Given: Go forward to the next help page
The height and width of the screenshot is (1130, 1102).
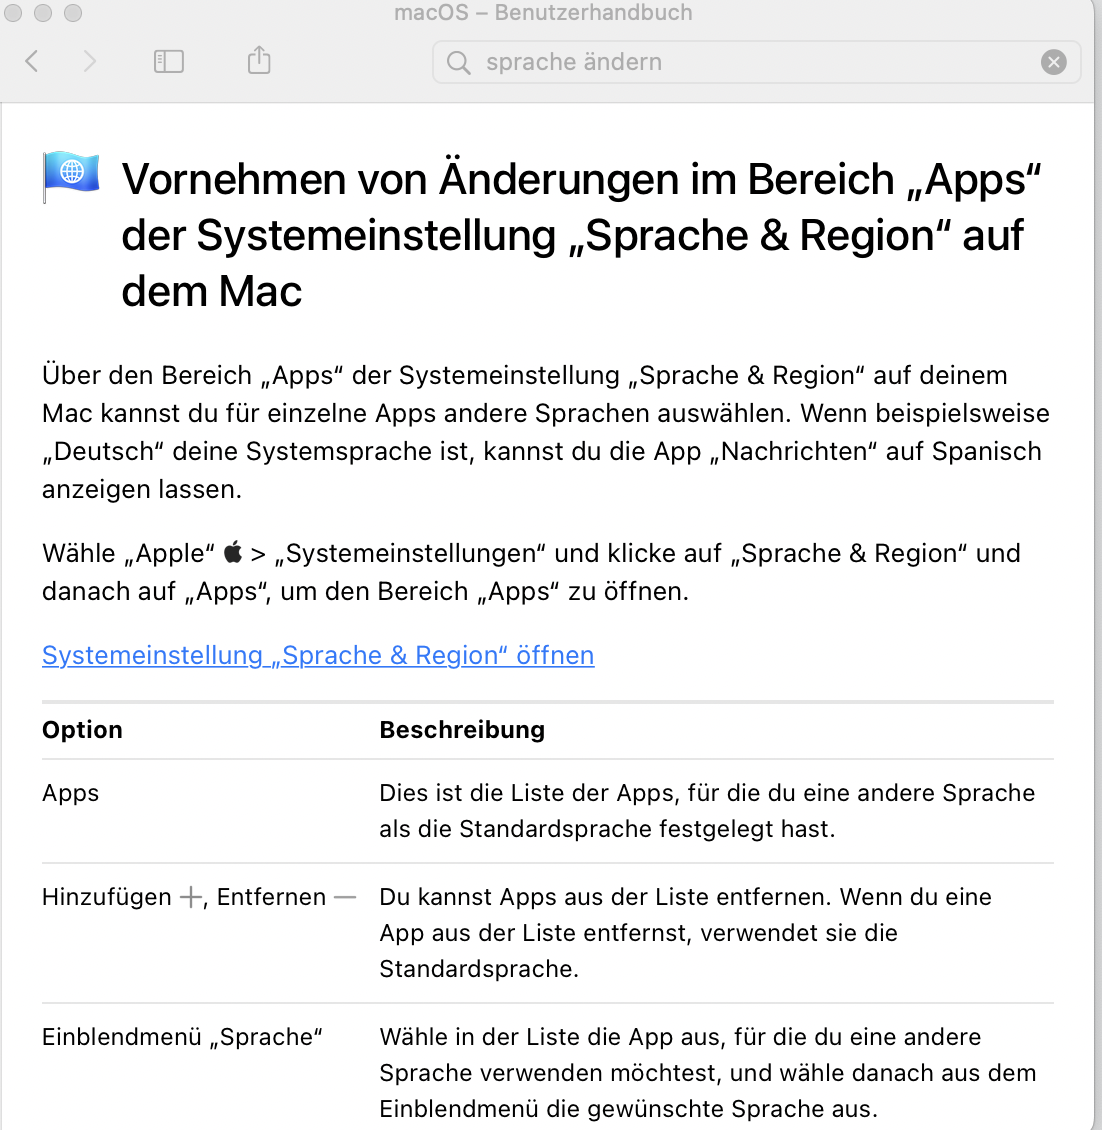Looking at the screenshot, I should point(89,61).
